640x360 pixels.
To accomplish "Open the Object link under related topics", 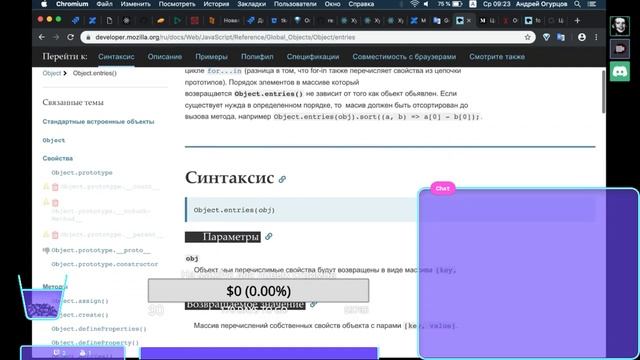I will pos(53,140).
